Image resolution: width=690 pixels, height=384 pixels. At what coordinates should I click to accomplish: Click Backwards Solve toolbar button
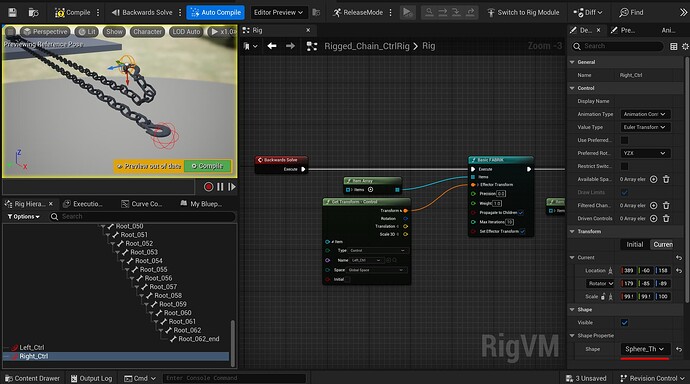142,12
